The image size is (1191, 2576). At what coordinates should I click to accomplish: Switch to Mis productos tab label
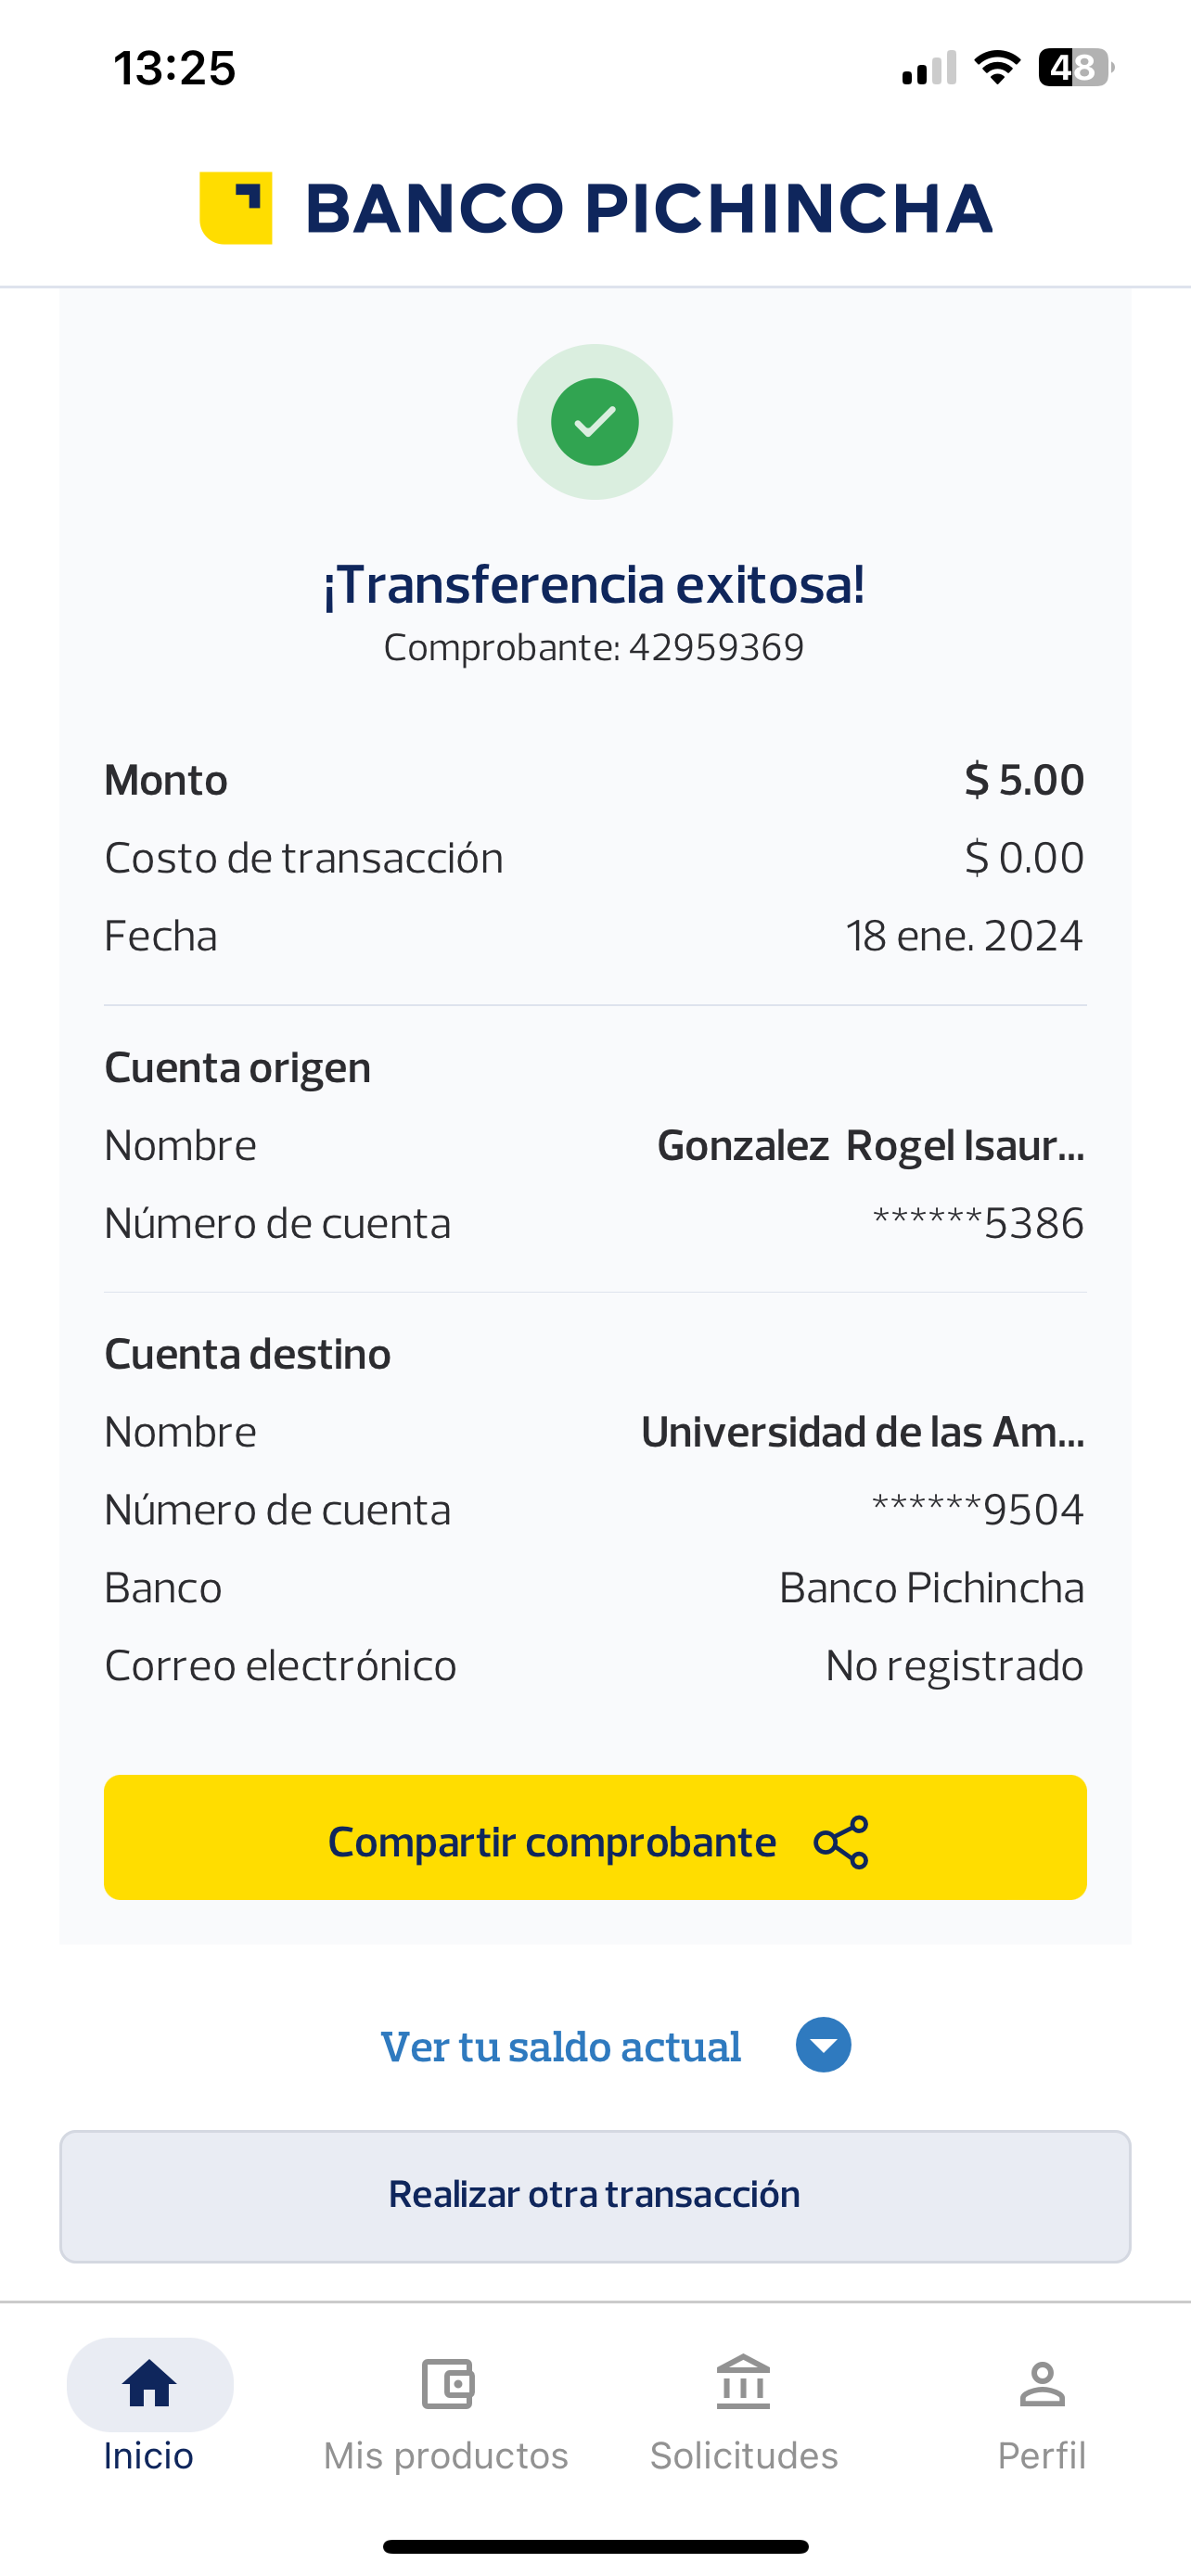click(446, 2456)
